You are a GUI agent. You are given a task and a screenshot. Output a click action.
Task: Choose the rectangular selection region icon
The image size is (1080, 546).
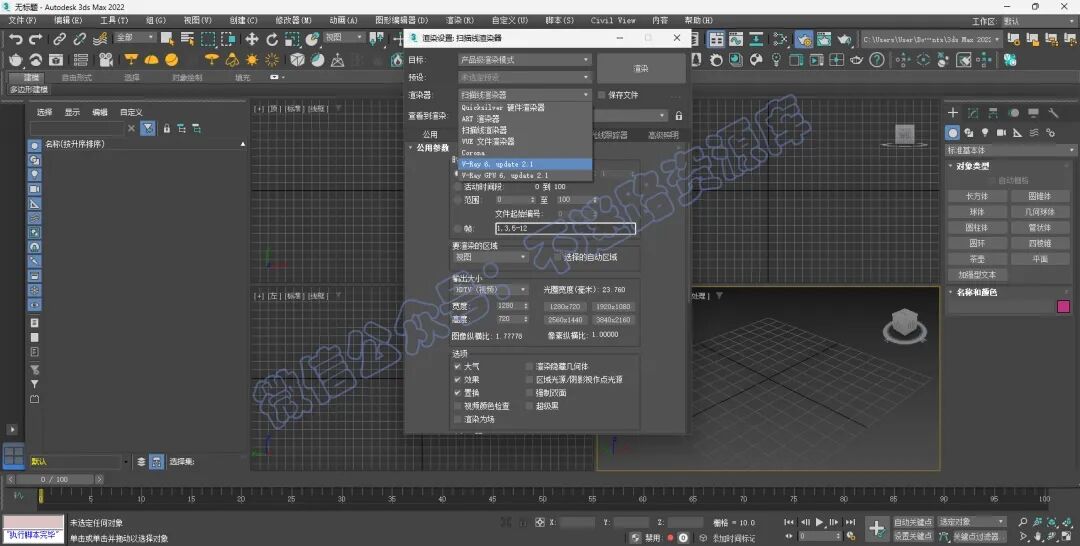[x=208, y=39]
